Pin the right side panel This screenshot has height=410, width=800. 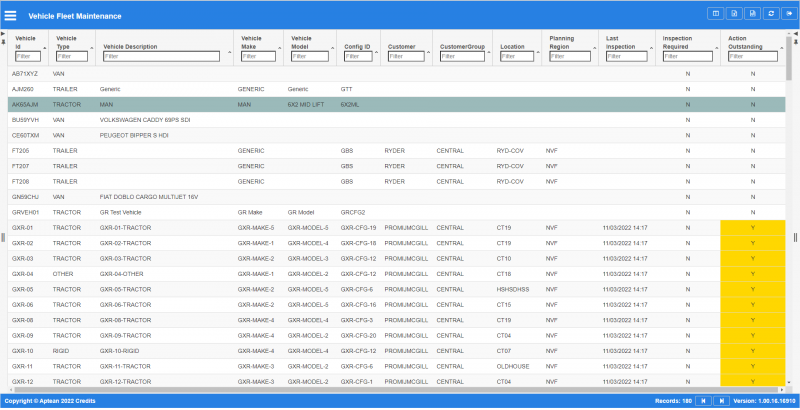(x=796, y=41)
